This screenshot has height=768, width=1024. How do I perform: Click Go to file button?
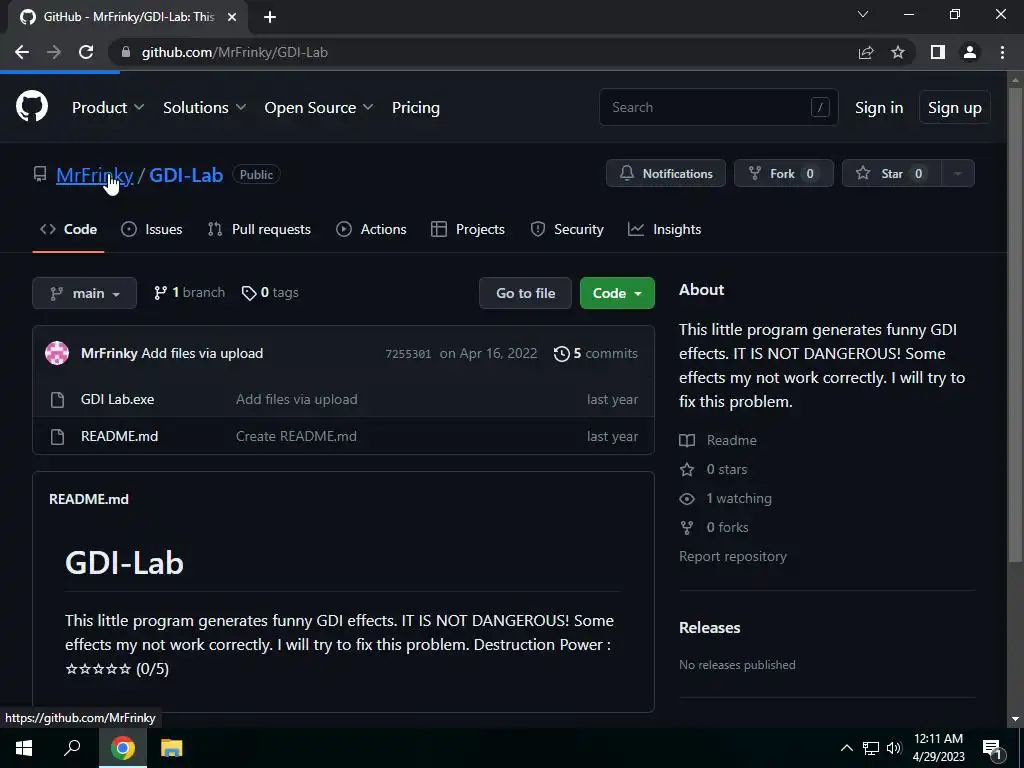tap(525, 293)
